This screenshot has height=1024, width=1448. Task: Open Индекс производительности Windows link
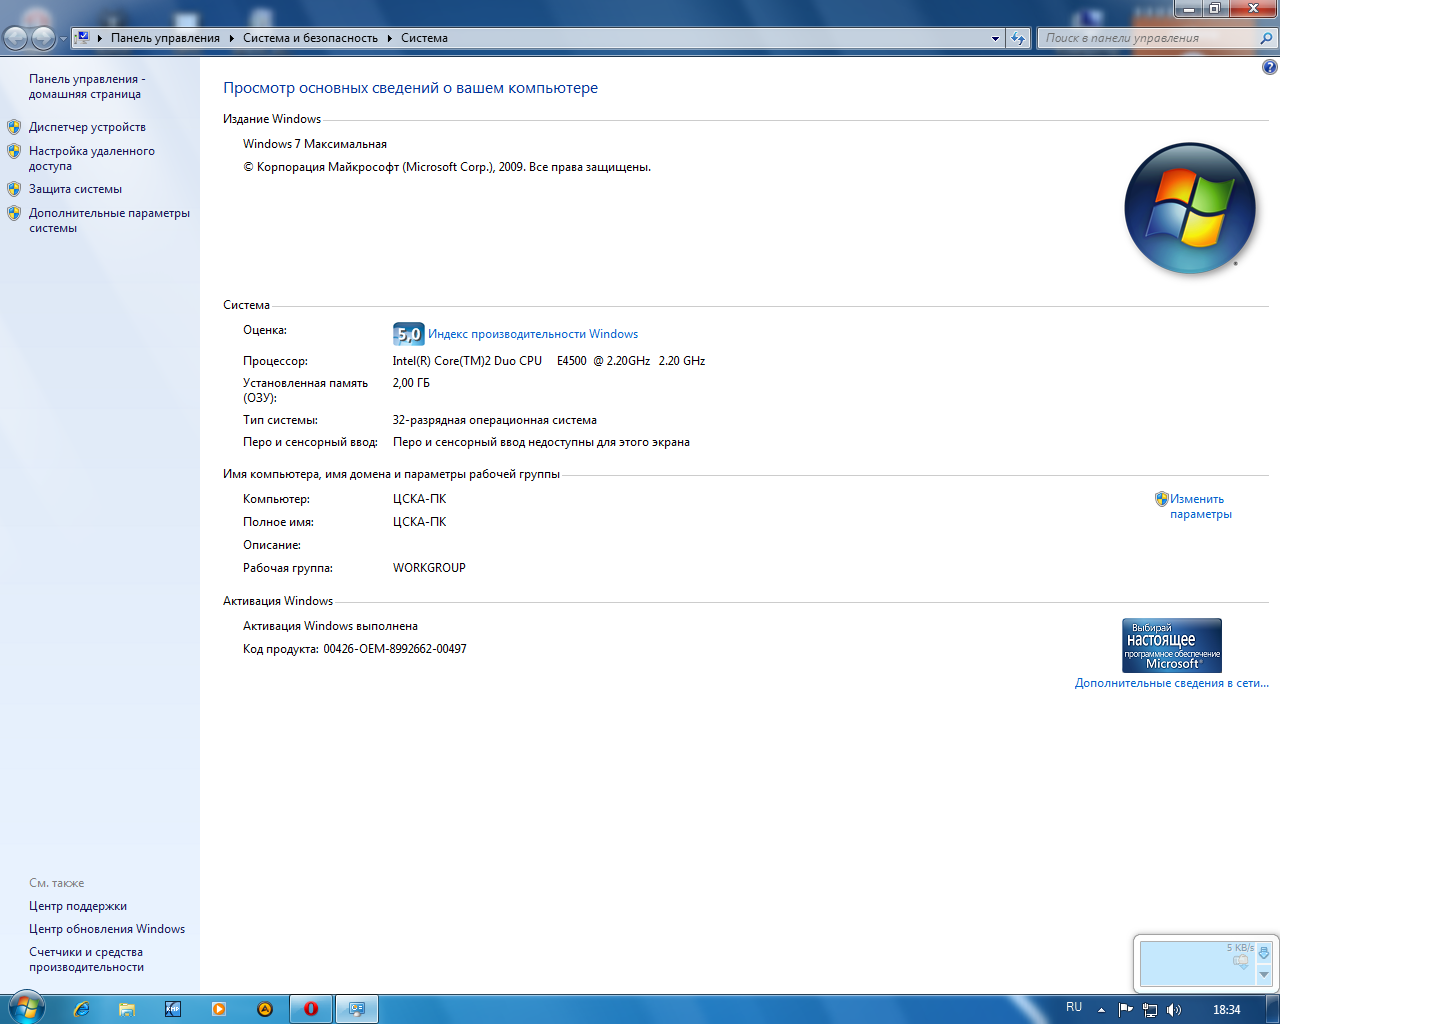point(532,334)
